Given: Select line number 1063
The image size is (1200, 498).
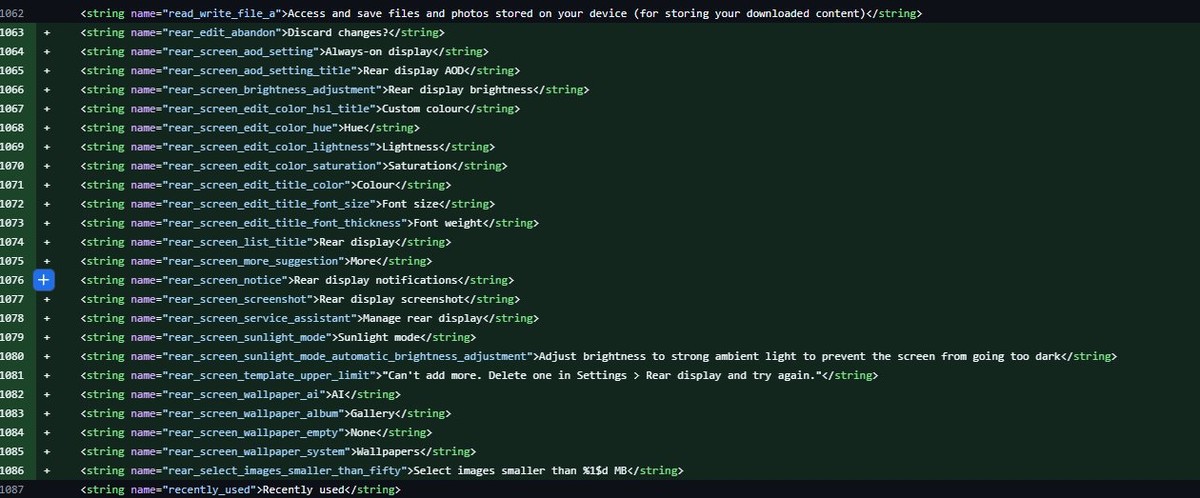Looking at the screenshot, I should pos(13,32).
